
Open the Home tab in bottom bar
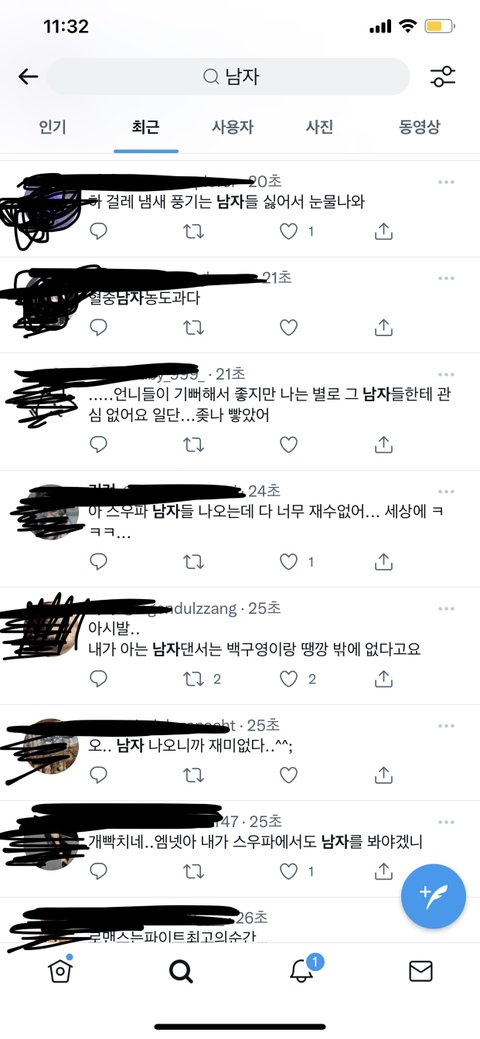pos(60,970)
